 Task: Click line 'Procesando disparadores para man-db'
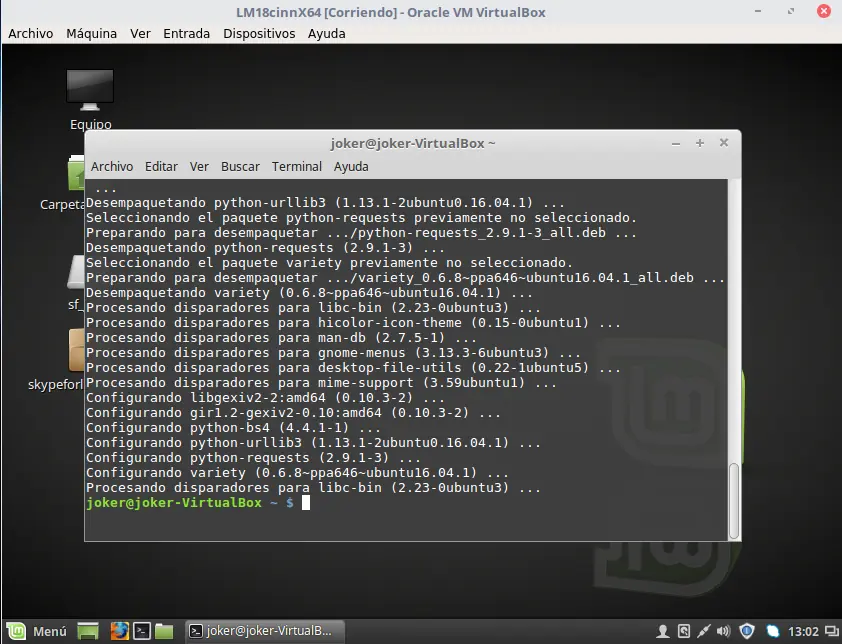(281, 338)
